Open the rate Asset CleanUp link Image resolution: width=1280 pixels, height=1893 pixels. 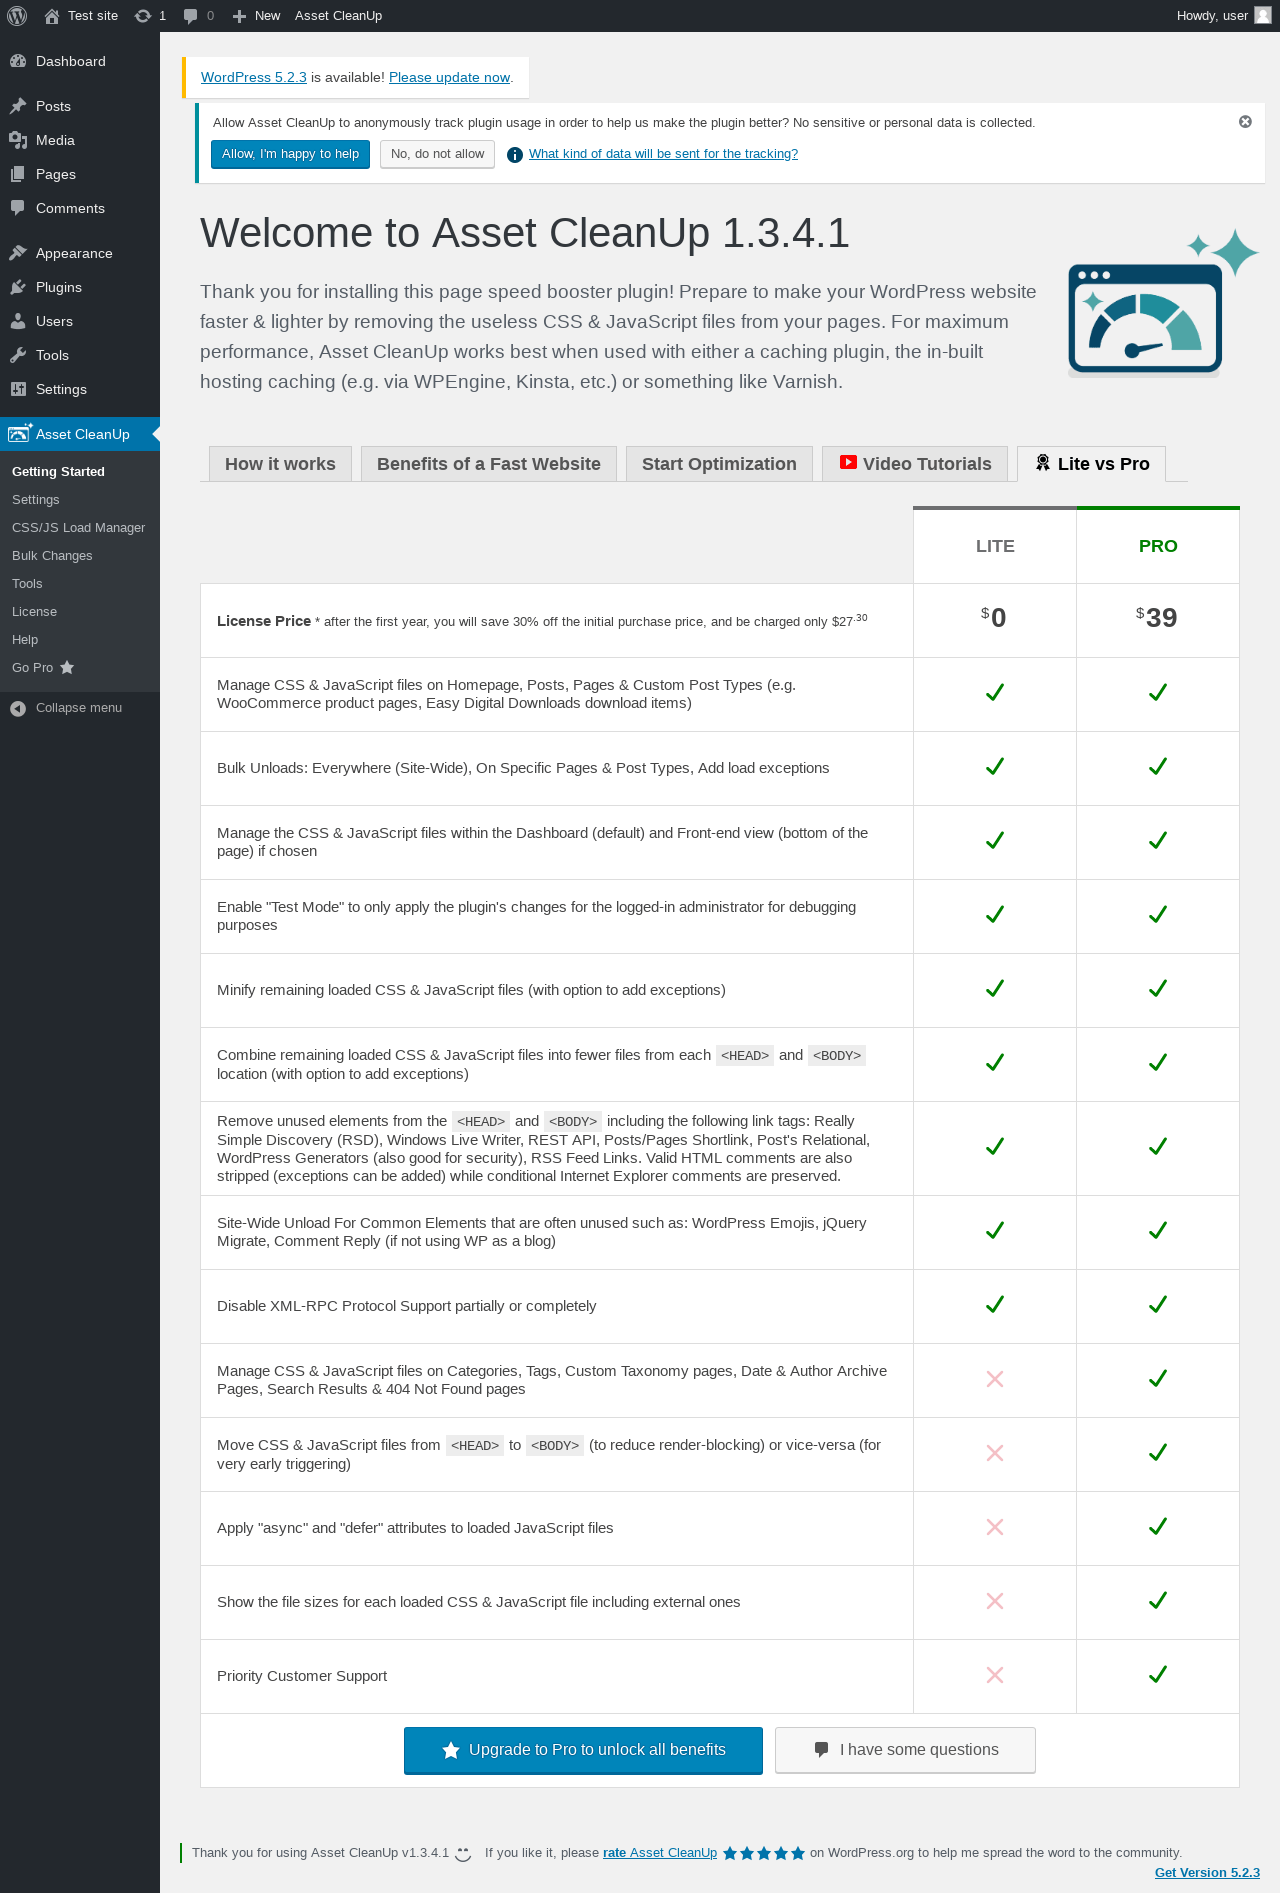[660, 1853]
